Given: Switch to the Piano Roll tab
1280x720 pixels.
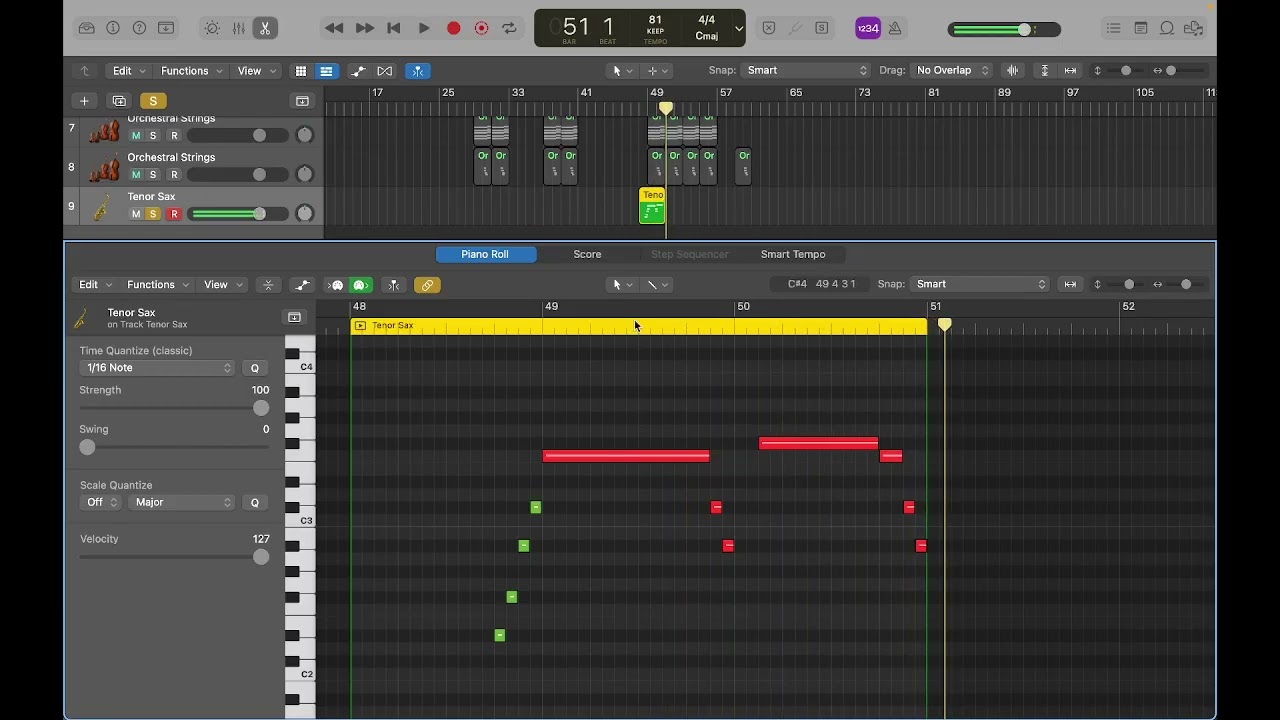Looking at the screenshot, I should click(485, 254).
